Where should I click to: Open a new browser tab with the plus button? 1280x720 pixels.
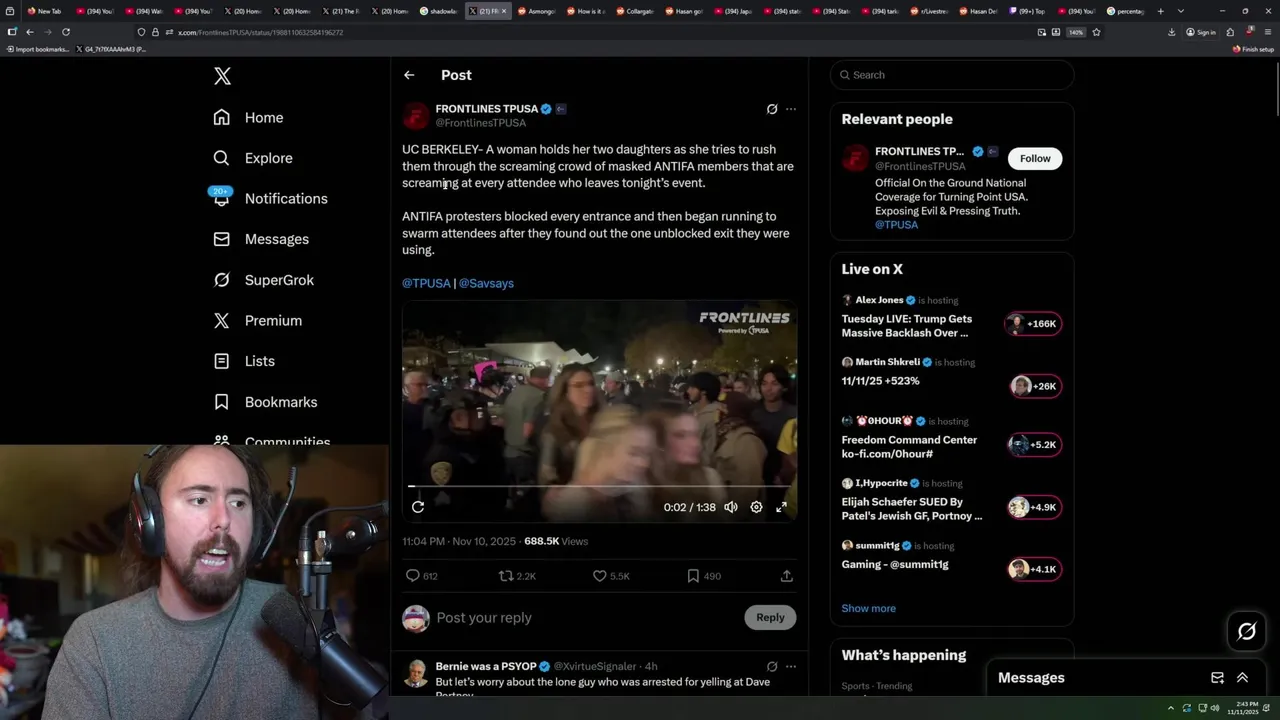[x=1160, y=11]
